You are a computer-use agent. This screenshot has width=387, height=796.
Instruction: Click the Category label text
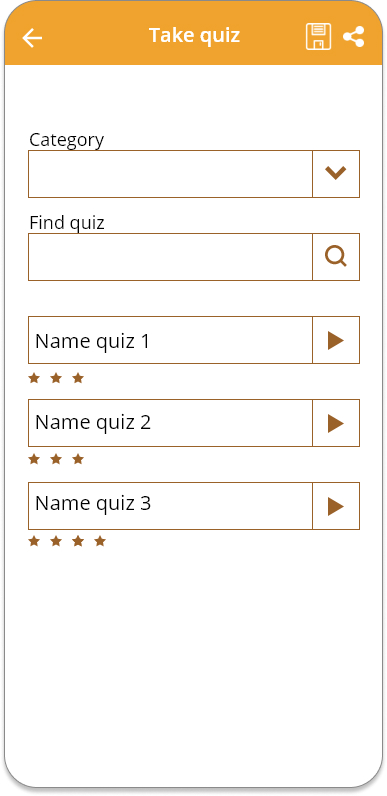tap(67, 140)
